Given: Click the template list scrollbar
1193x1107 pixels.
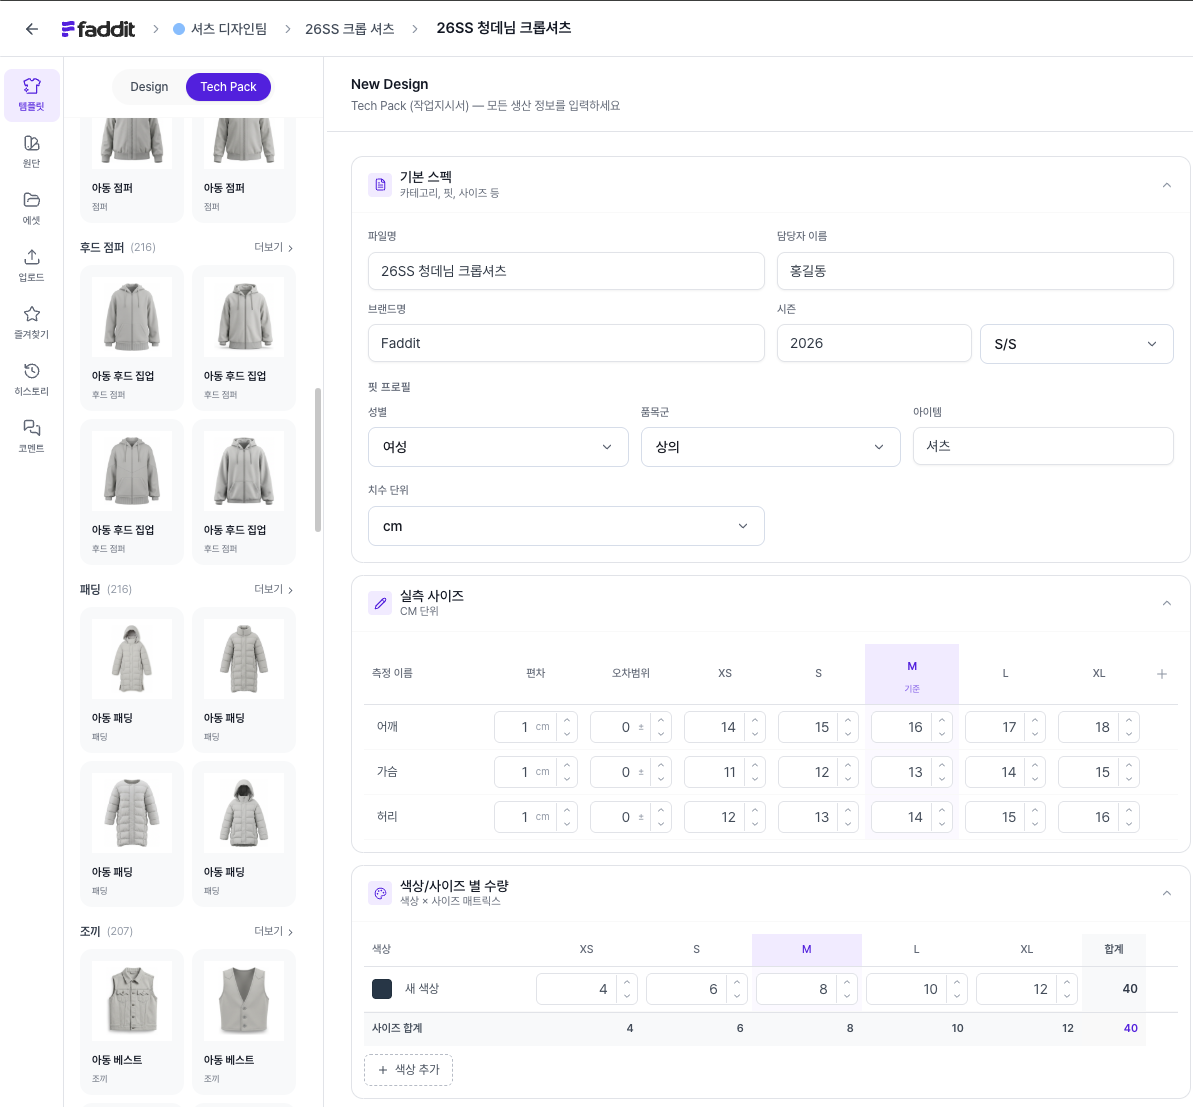Looking at the screenshot, I should point(318,460).
